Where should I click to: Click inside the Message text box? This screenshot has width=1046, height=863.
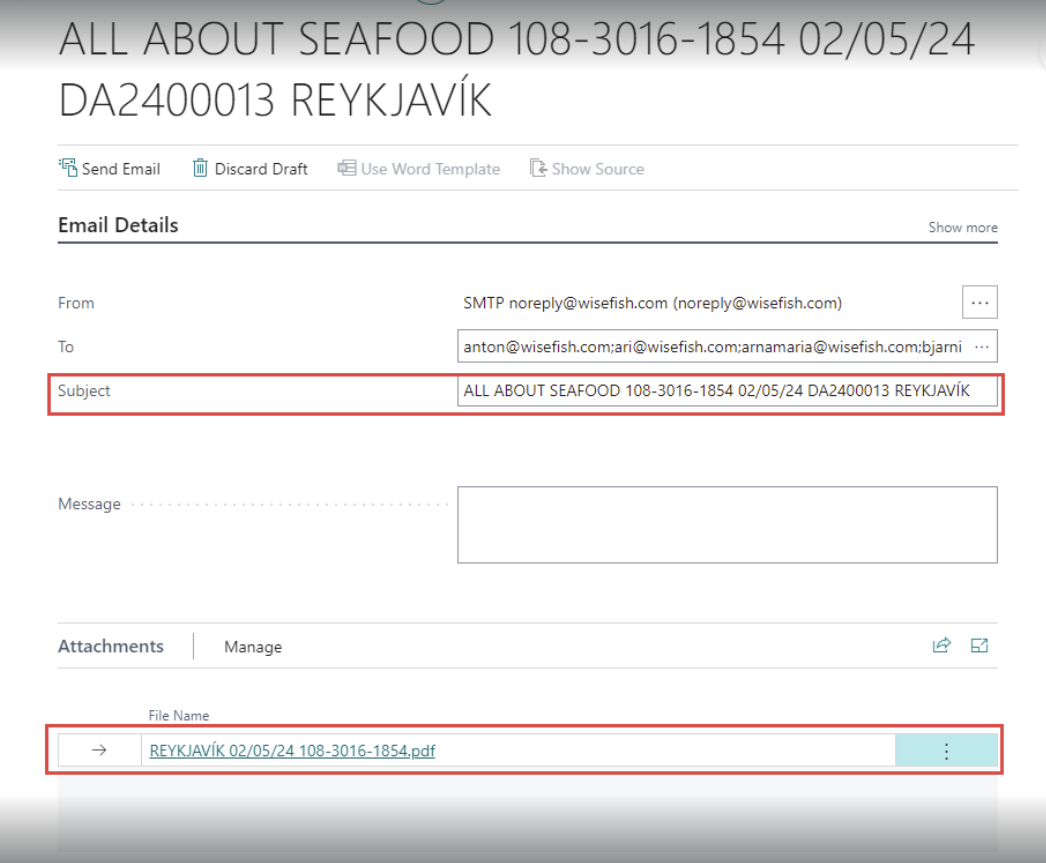(727, 524)
